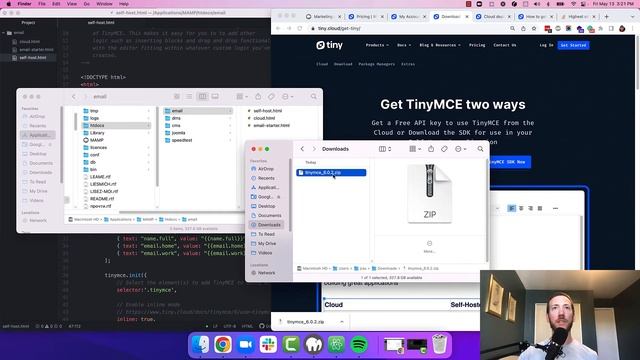This screenshot has width=640, height=360.
Task: Open the group-by menu in the Downloads window
Action: (415, 149)
